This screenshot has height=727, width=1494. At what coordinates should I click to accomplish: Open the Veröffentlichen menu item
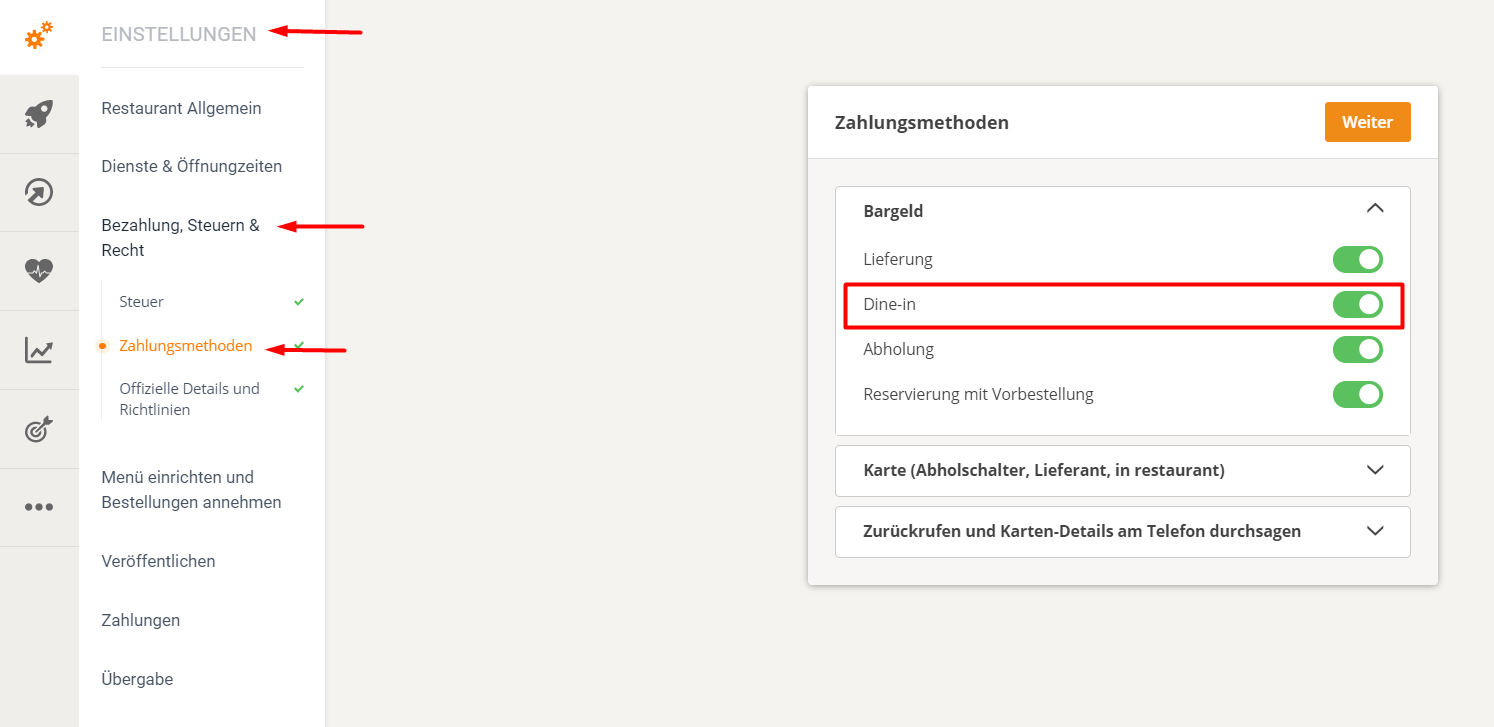tap(158, 561)
